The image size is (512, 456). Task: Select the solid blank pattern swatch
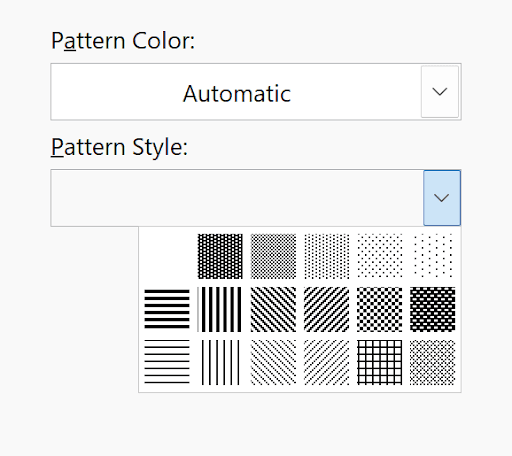click(167, 256)
